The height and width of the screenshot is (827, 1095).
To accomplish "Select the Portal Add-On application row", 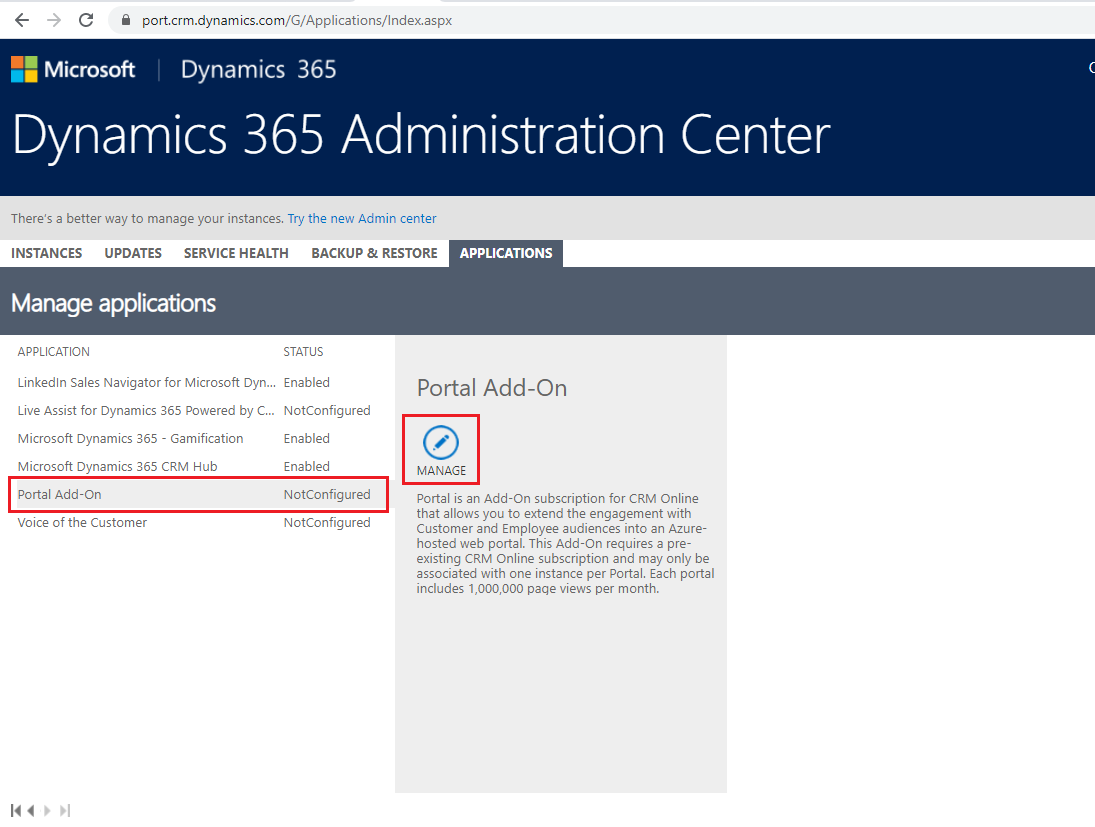I will click(199, 495).
